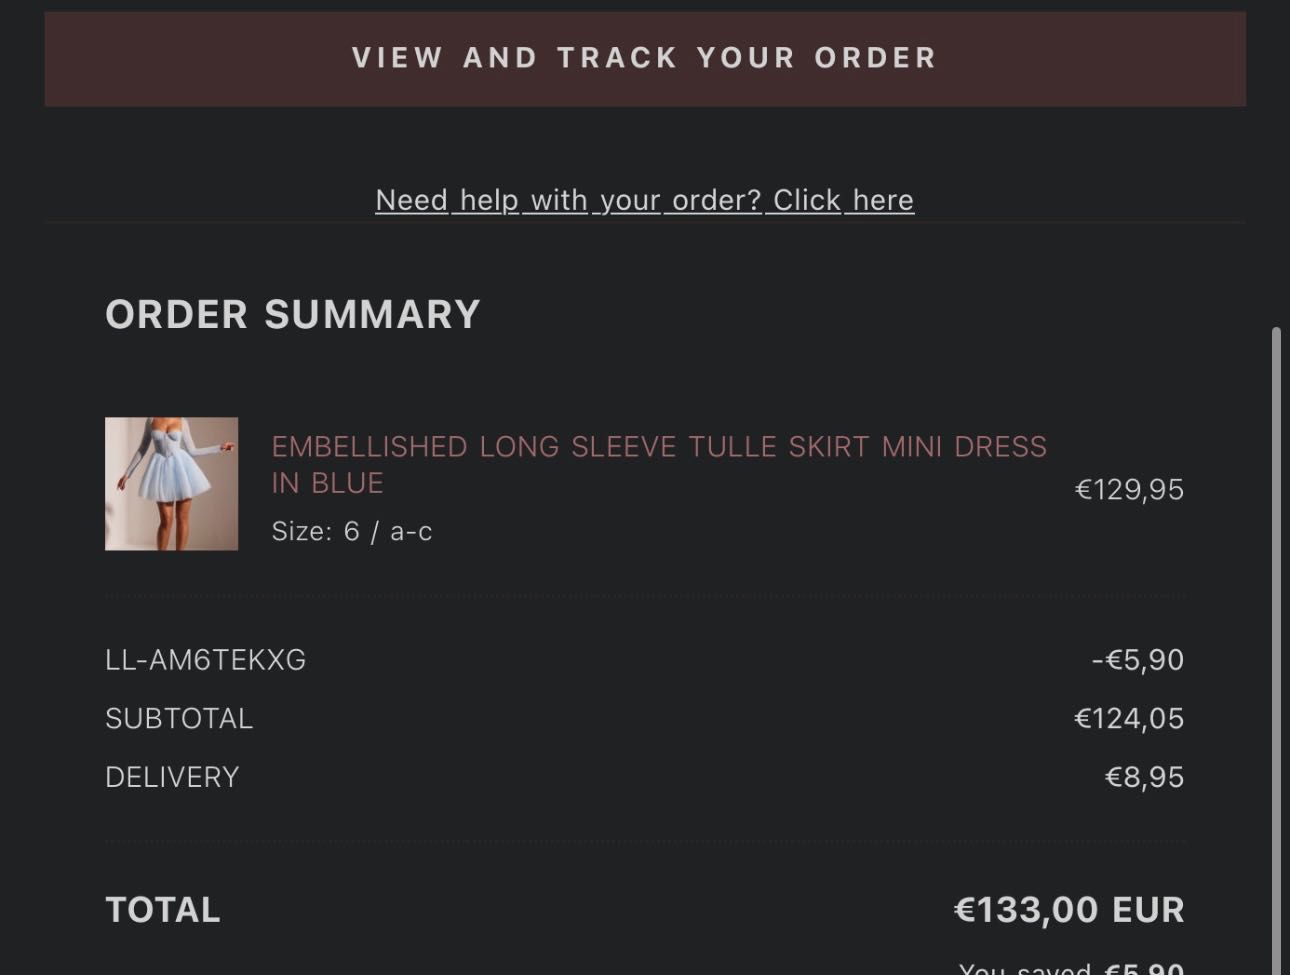Viewport: 1290px width, 975px height.
Task: Click the View and Track Your Order button
Action: tap(645, 59)
